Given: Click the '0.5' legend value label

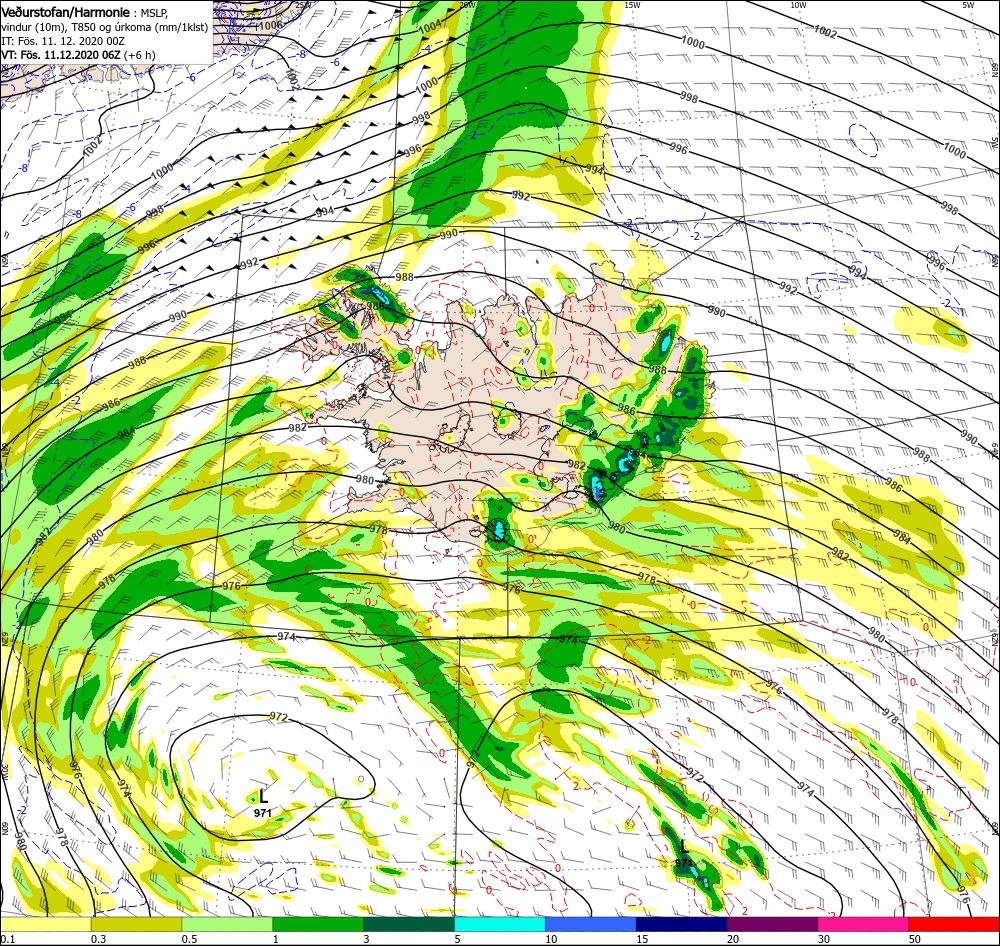Looking at the screenshot, I should point(189,939).
